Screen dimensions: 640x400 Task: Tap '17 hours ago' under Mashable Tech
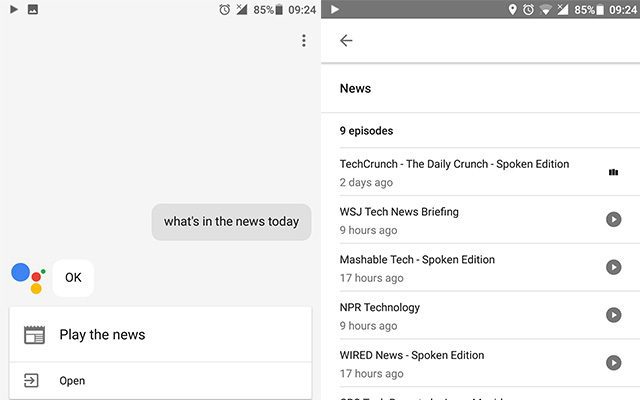(371, 278)
